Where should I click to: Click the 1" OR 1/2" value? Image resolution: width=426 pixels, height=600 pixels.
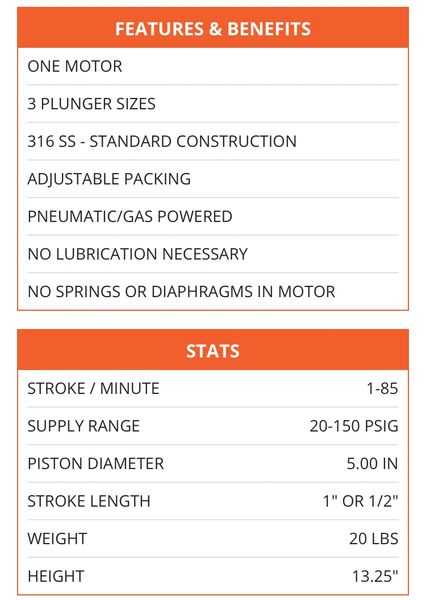[361, 501]
